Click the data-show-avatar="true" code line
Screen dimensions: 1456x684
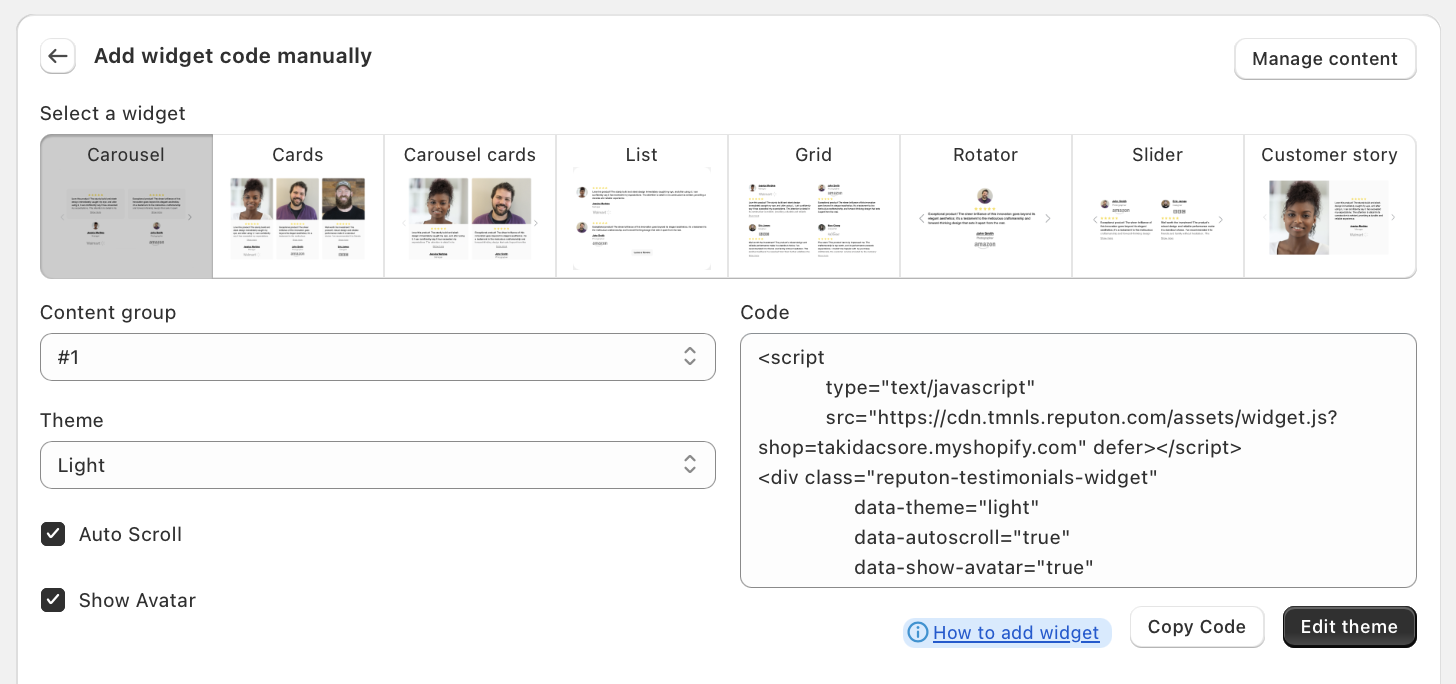[x=974, y=567]
